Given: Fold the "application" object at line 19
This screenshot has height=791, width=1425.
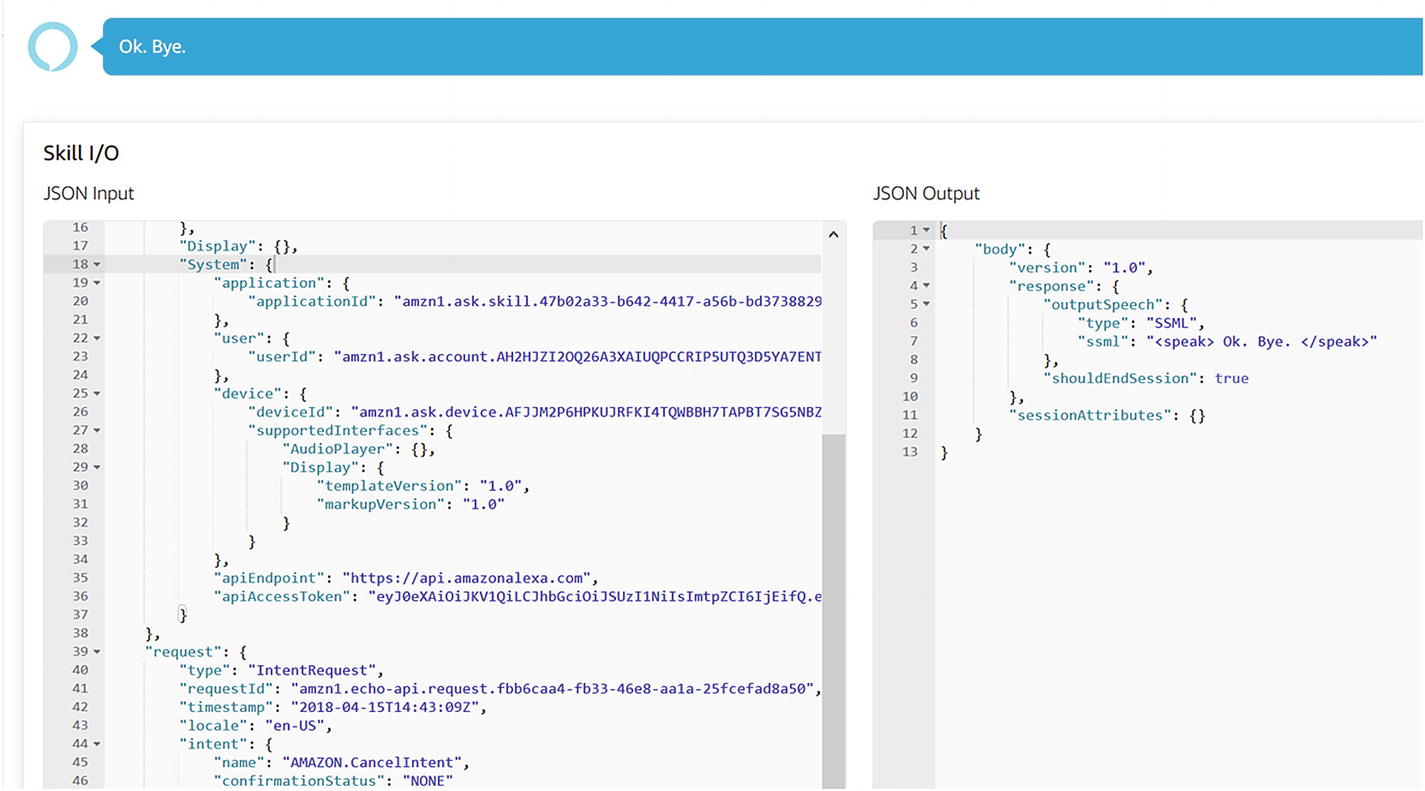Looking at the screenshot, I should [x=97, y=283].
